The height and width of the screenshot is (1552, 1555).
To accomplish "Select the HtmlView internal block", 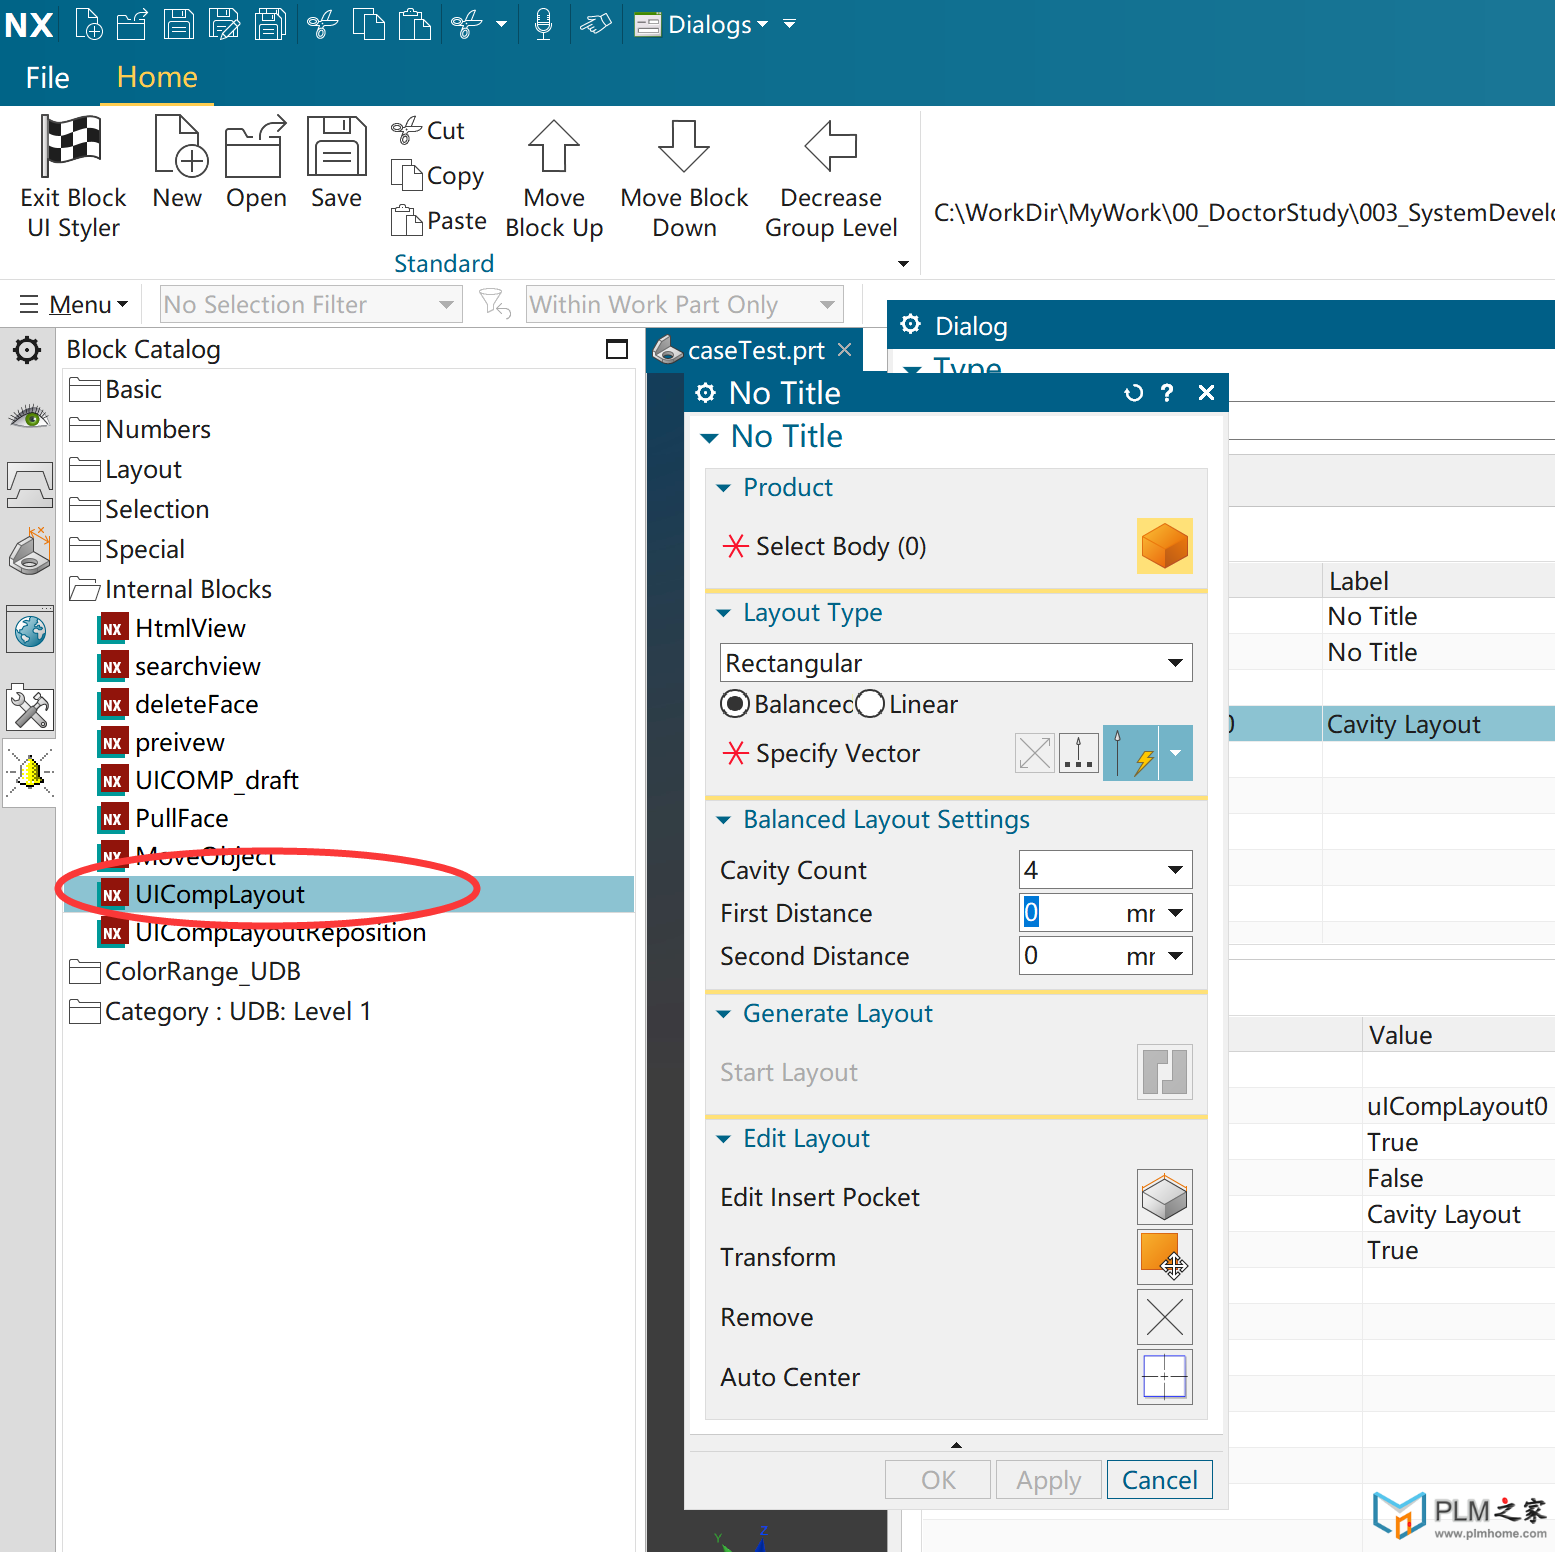I will tap(172, 628).
